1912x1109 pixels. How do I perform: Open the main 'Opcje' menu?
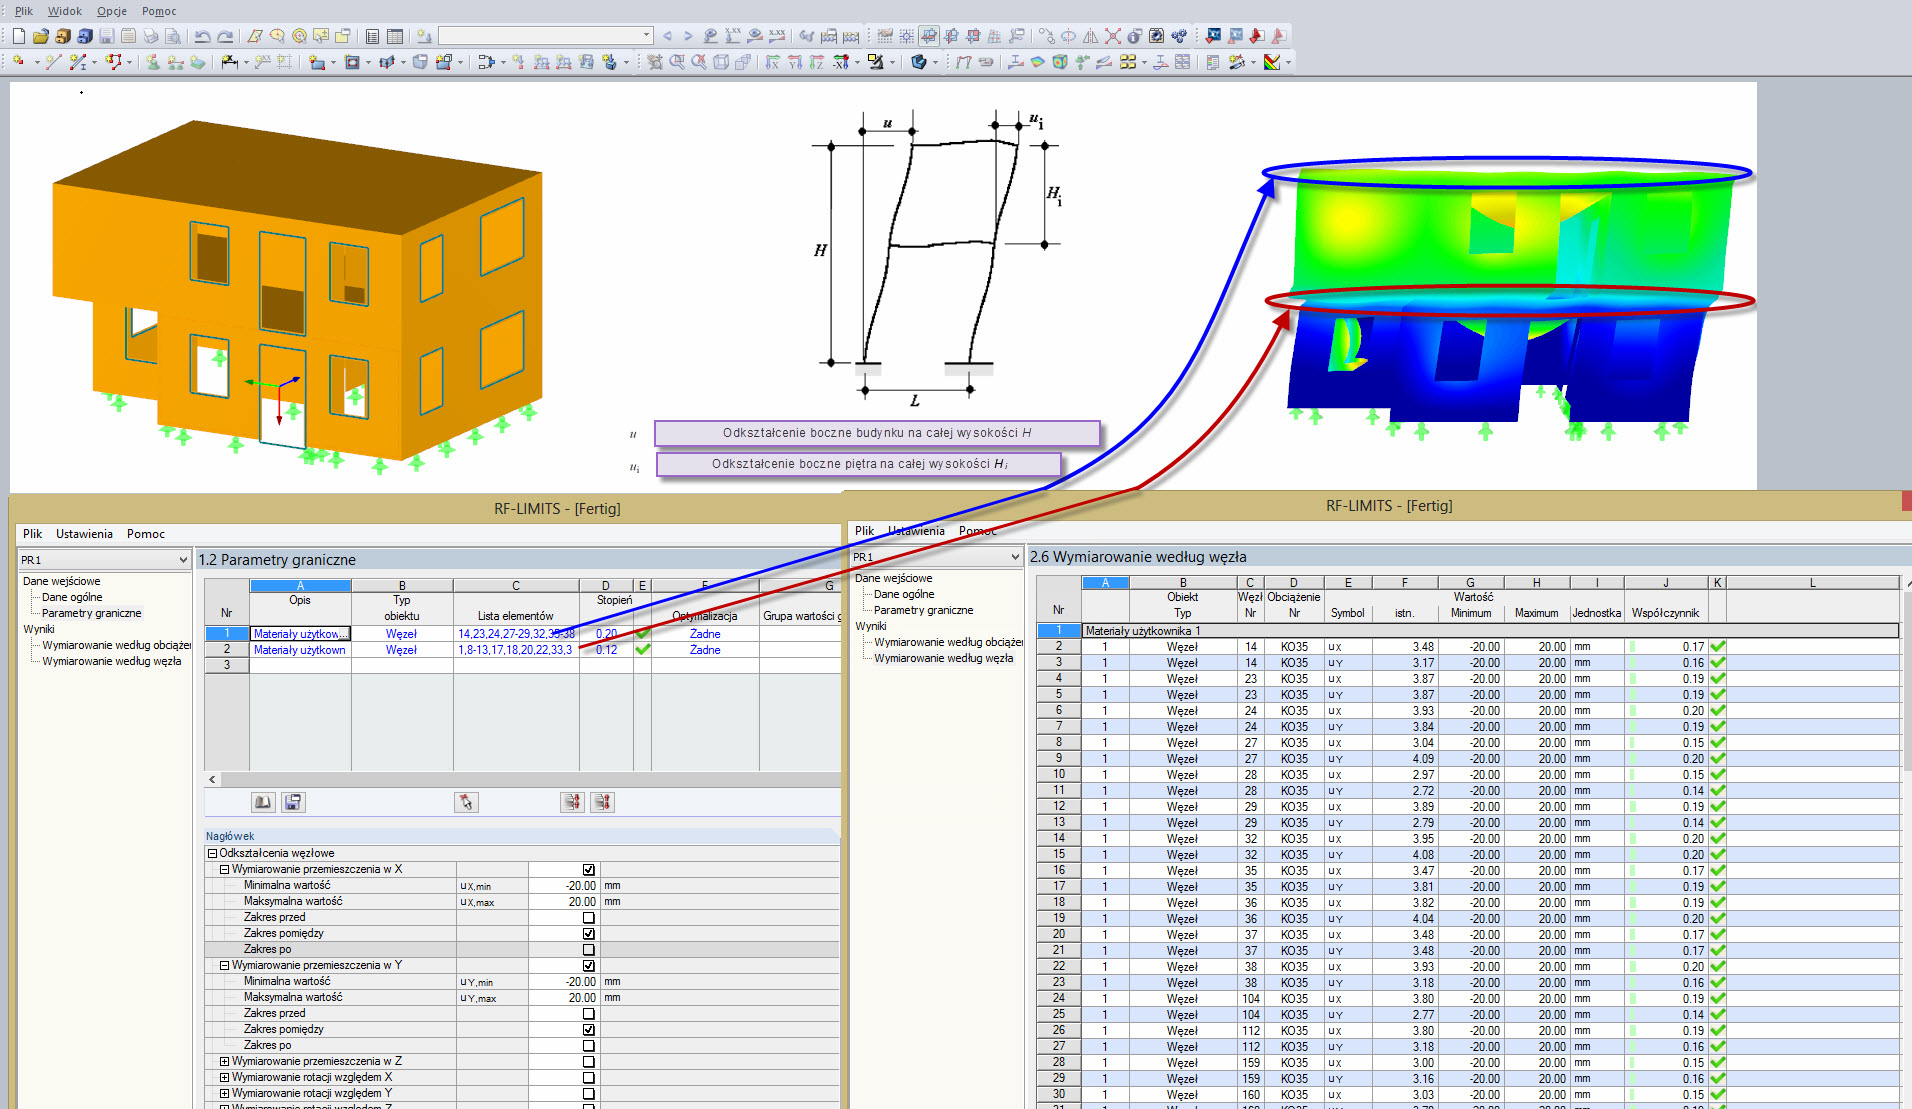pyautogui.click(x=112, y=11)
